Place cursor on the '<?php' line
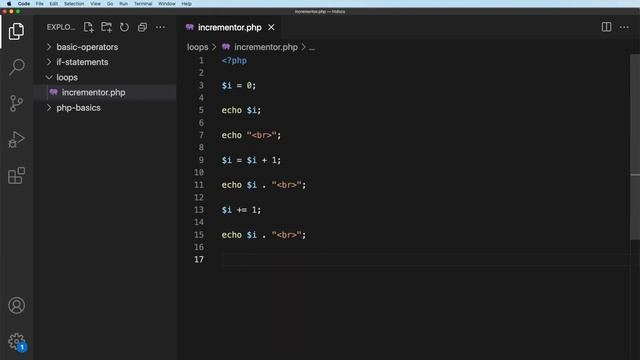 coord(234,61)
